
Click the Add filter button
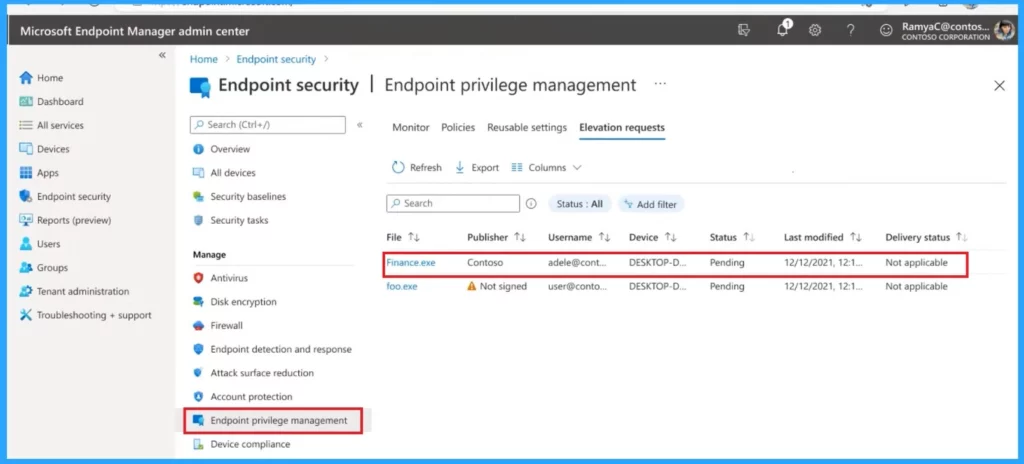[650, 204]
